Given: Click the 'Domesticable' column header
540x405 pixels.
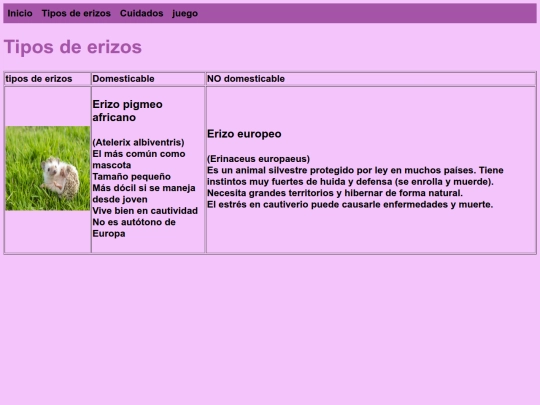Looking at the screenshot, I should pyautogui.click(x=123, y=79).
